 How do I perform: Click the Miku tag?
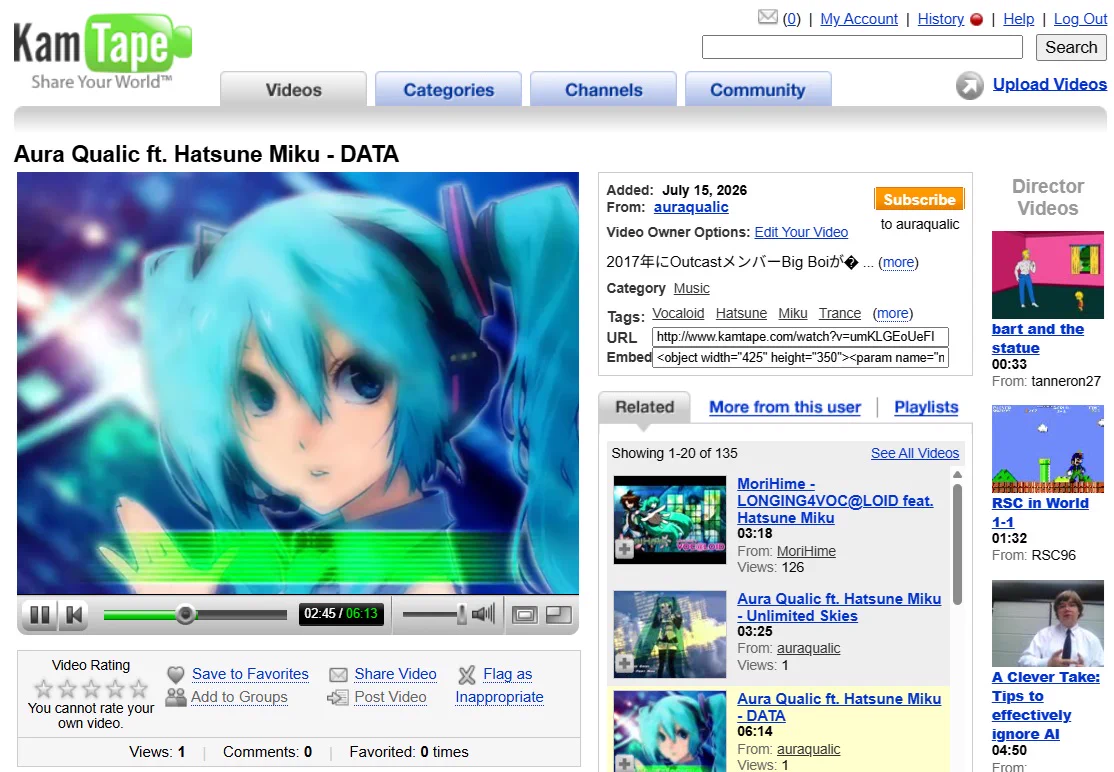pos(792,313)
